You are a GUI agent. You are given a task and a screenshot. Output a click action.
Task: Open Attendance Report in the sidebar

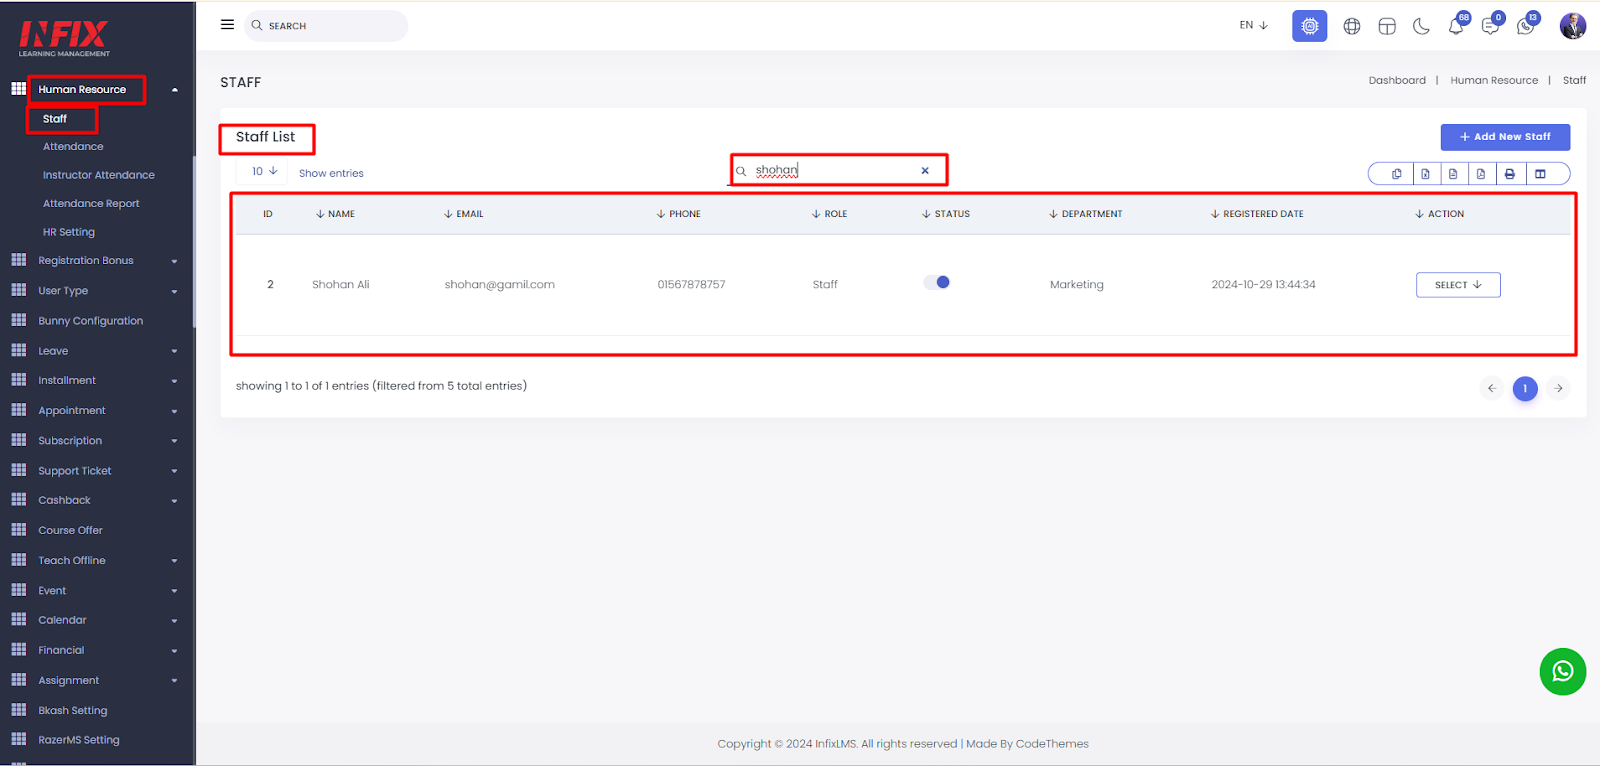(x=91, y=203)
